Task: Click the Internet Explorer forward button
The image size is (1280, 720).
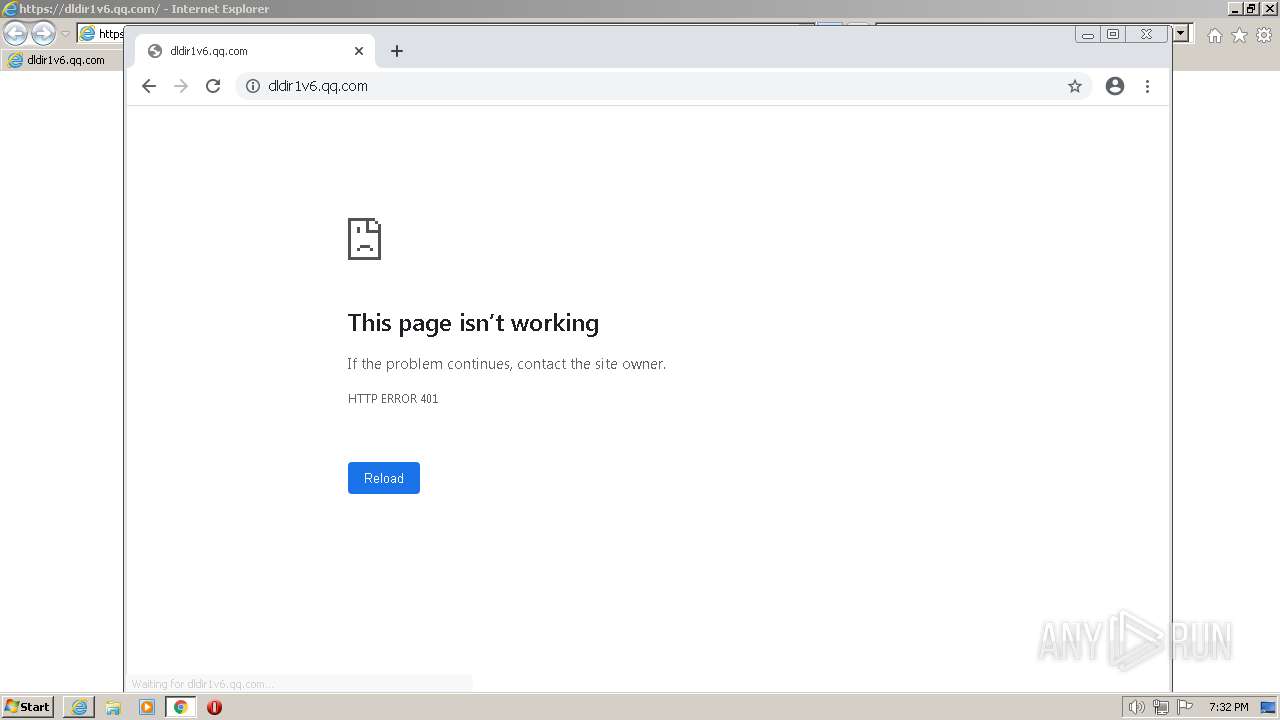Action: [x=43, y=33]
